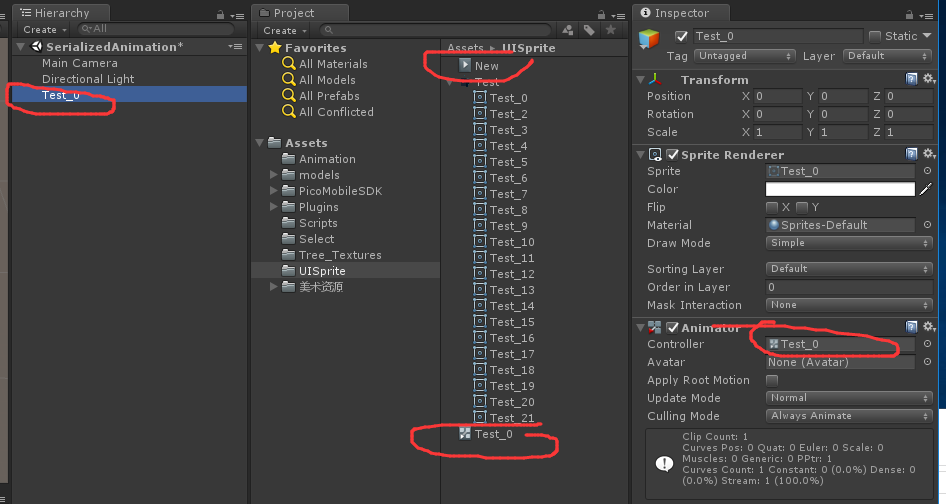Viewport: 946px width, 504px height.
Task: Open the Inspector panel options menu icon
Action: pyautogui.click(x=926, y=16)
